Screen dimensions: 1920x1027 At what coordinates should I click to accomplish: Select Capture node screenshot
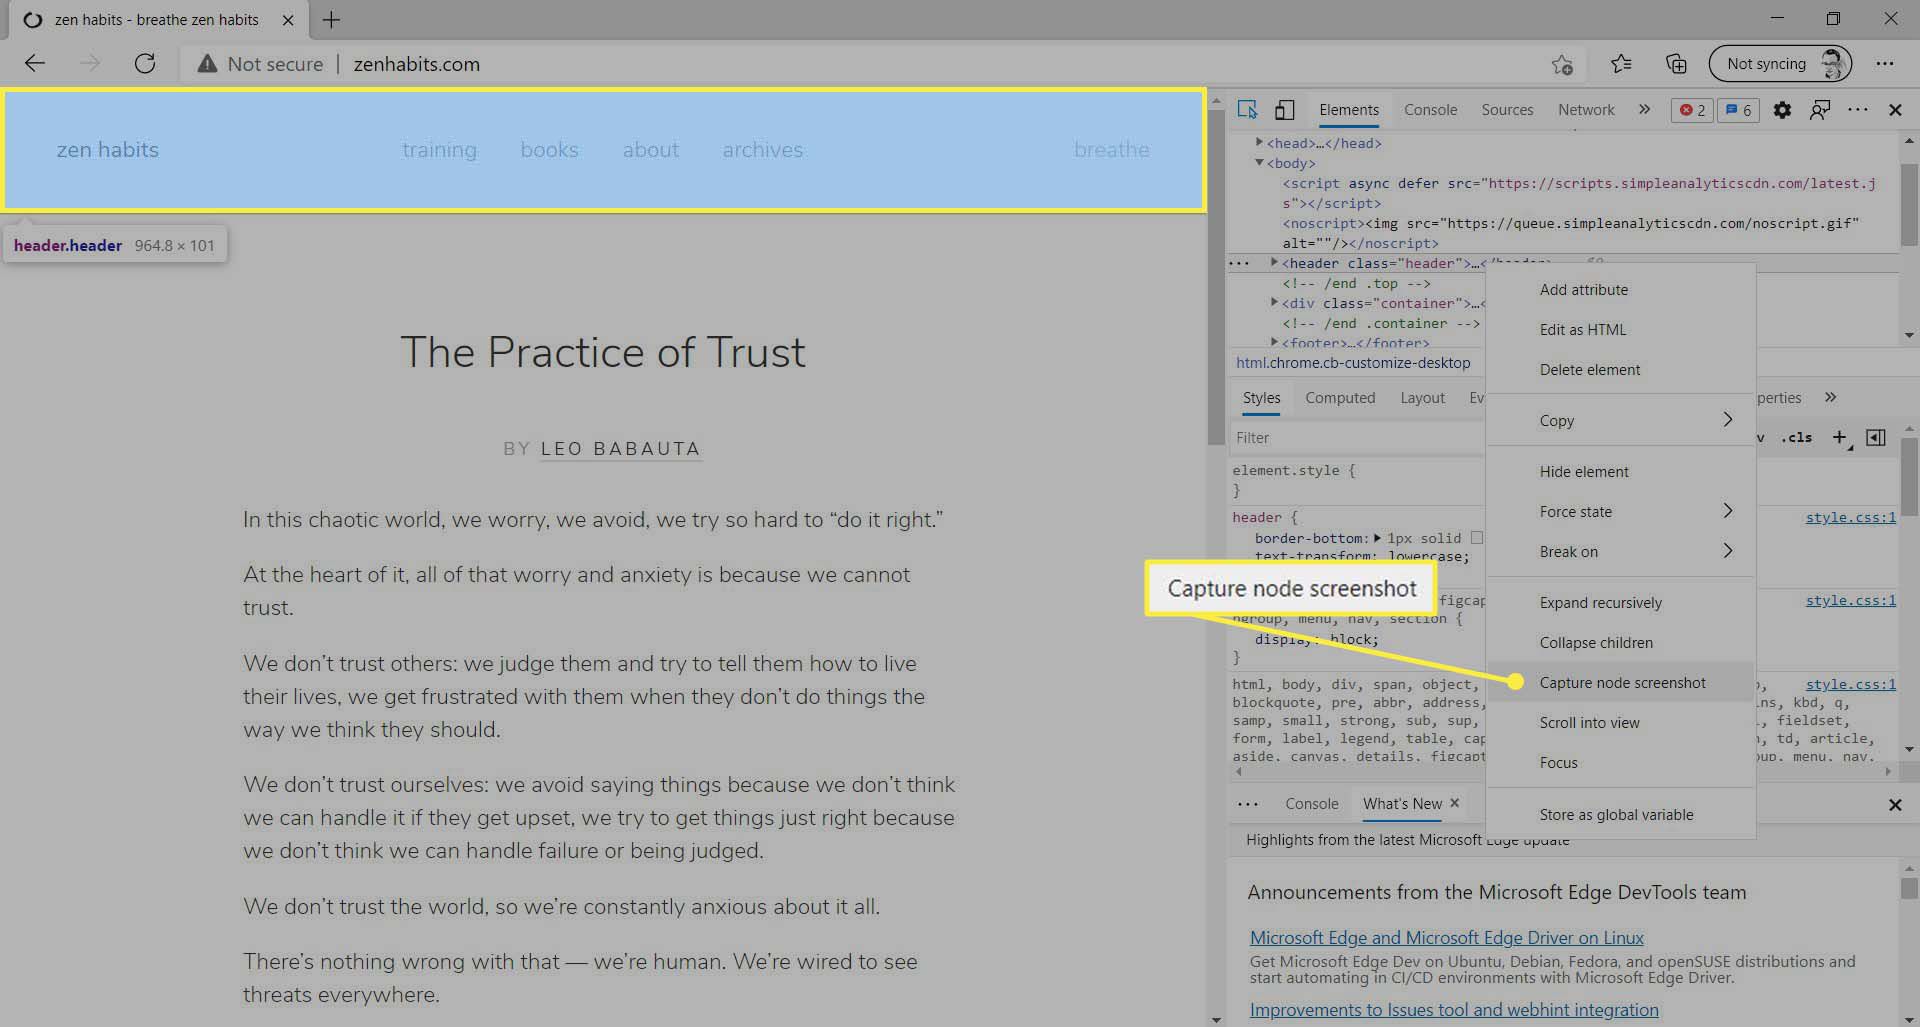[x=1620, y=683]
